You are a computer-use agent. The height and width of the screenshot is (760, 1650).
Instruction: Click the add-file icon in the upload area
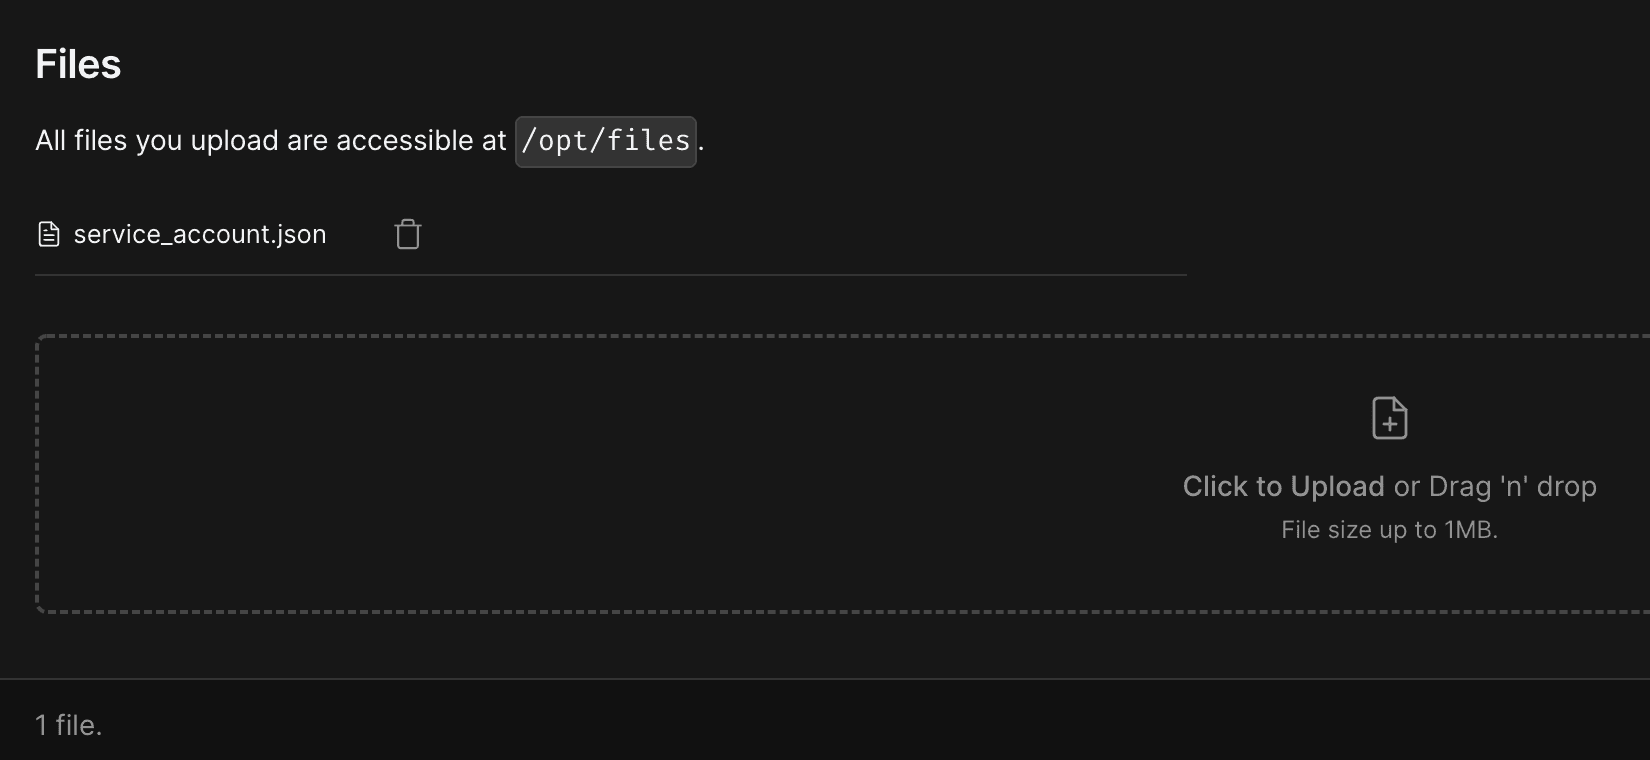tap(1389, 418)
